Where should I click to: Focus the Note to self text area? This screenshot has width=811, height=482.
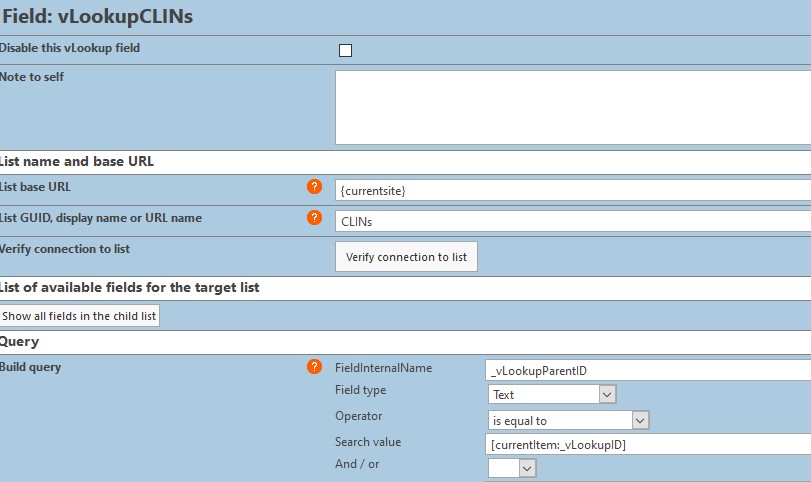click(x=573, y=108)
